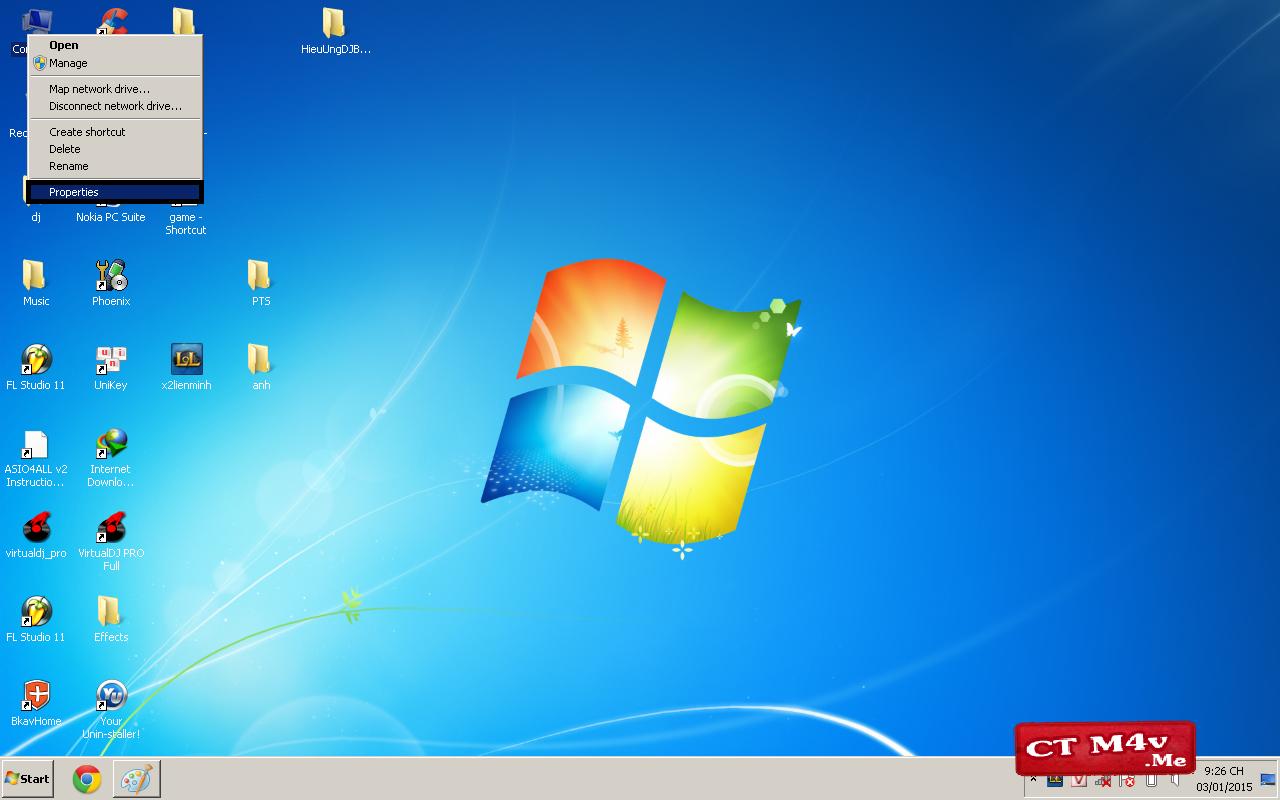
Task: Click the x2lienminh League icon
Action: (187, 360)
